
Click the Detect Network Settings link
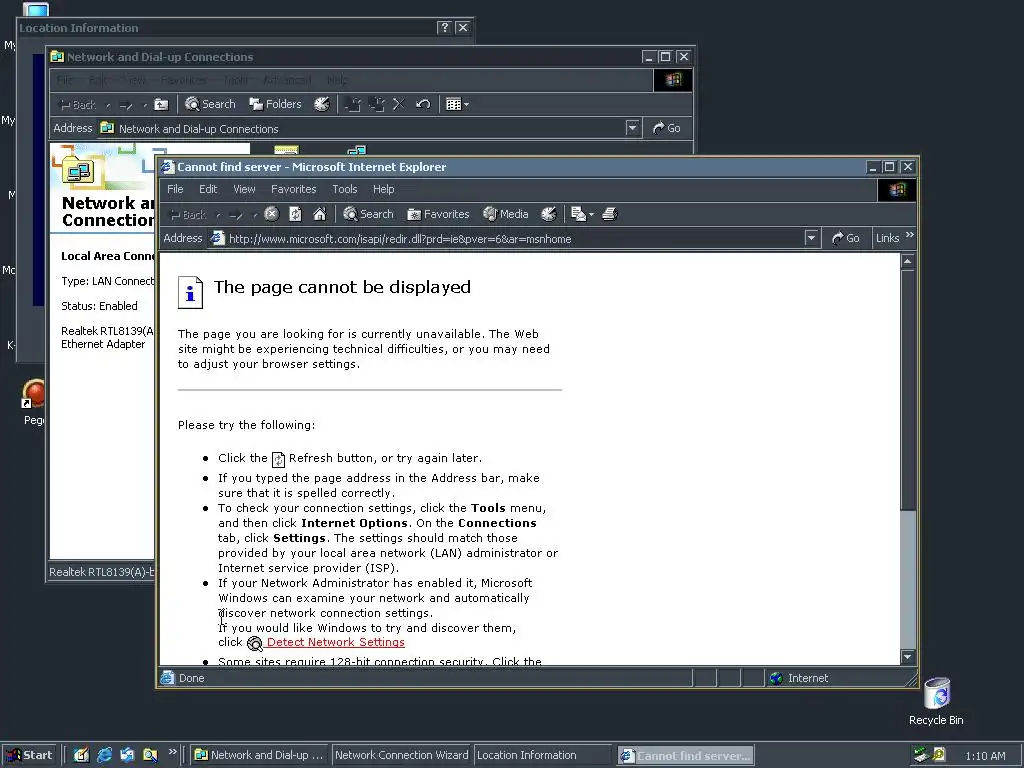335,642
